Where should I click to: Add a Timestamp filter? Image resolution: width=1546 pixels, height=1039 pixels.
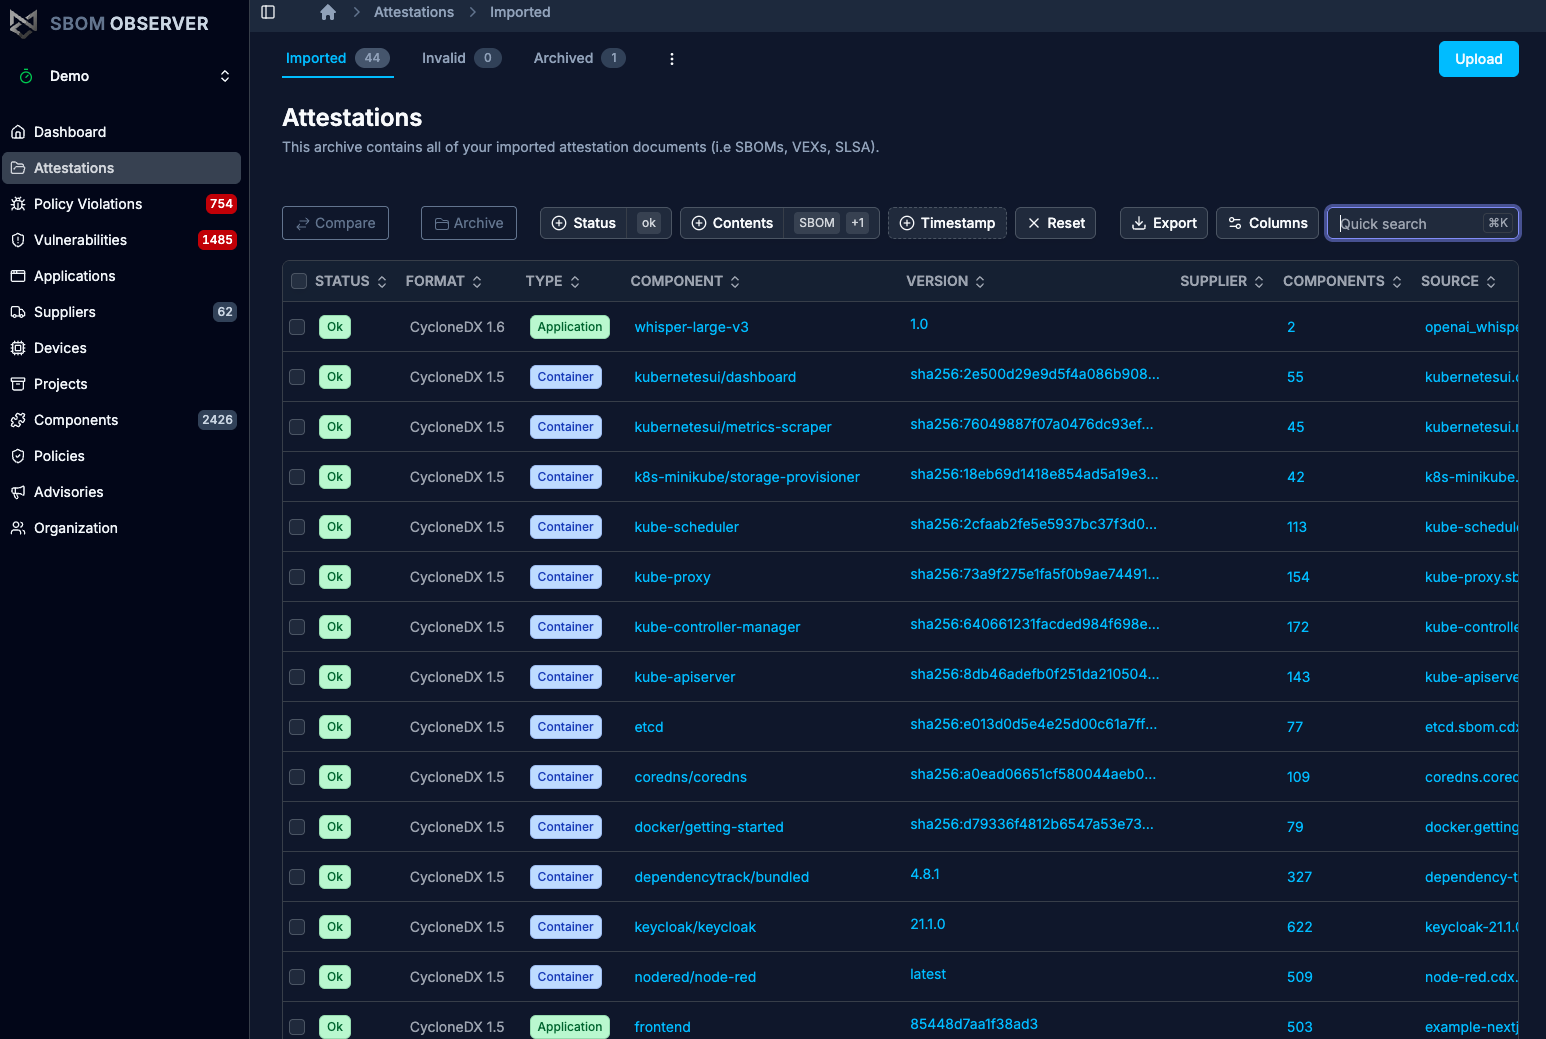click(x=947, y=223)
